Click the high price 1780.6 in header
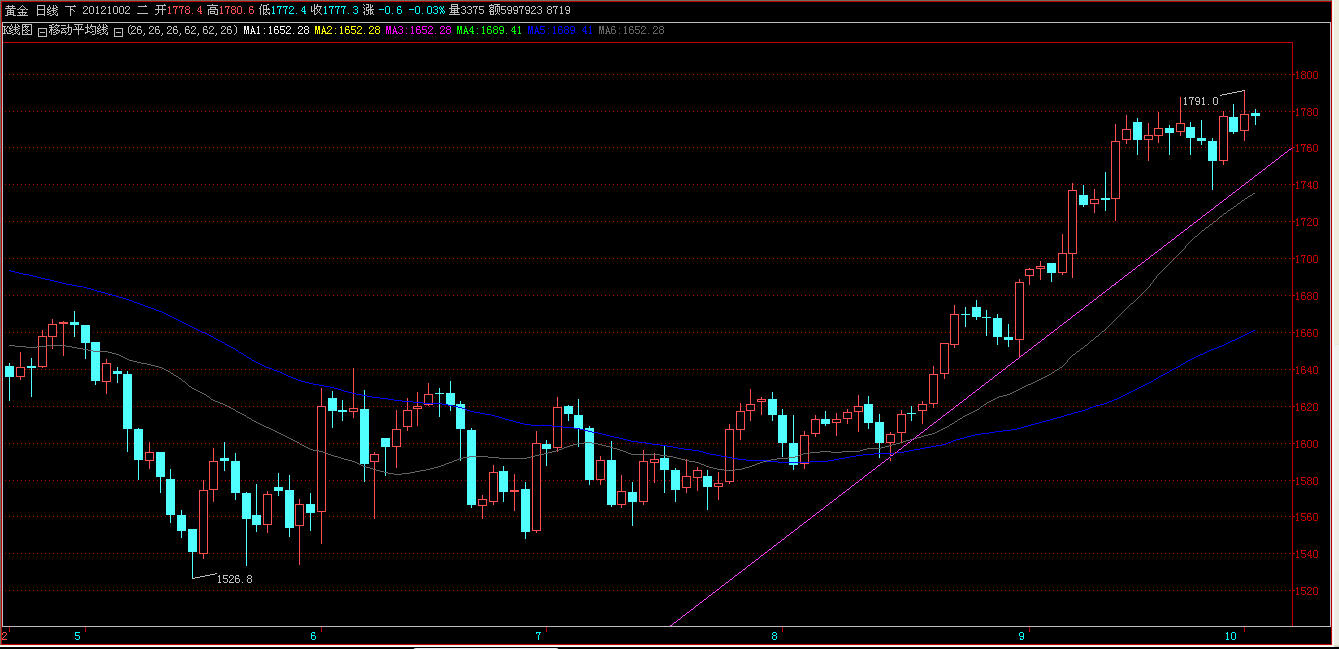Image resolution: width=1339 pixels, height=649 pixels. pyautogui.click(x=236, y=10)
